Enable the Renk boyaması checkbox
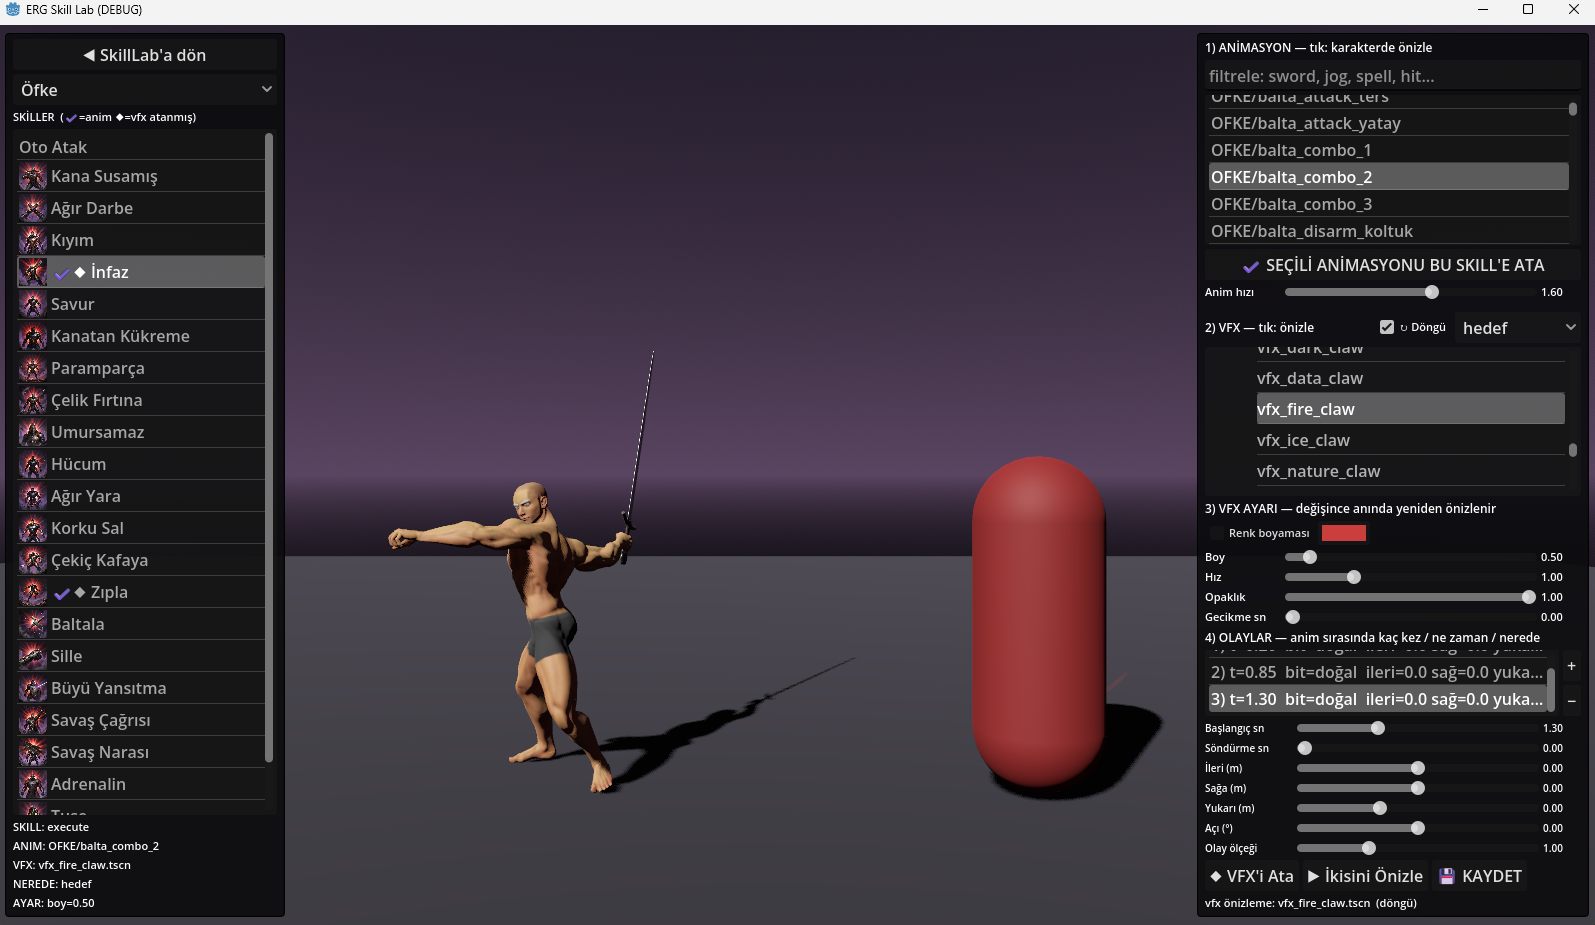 click(1217, 533)
